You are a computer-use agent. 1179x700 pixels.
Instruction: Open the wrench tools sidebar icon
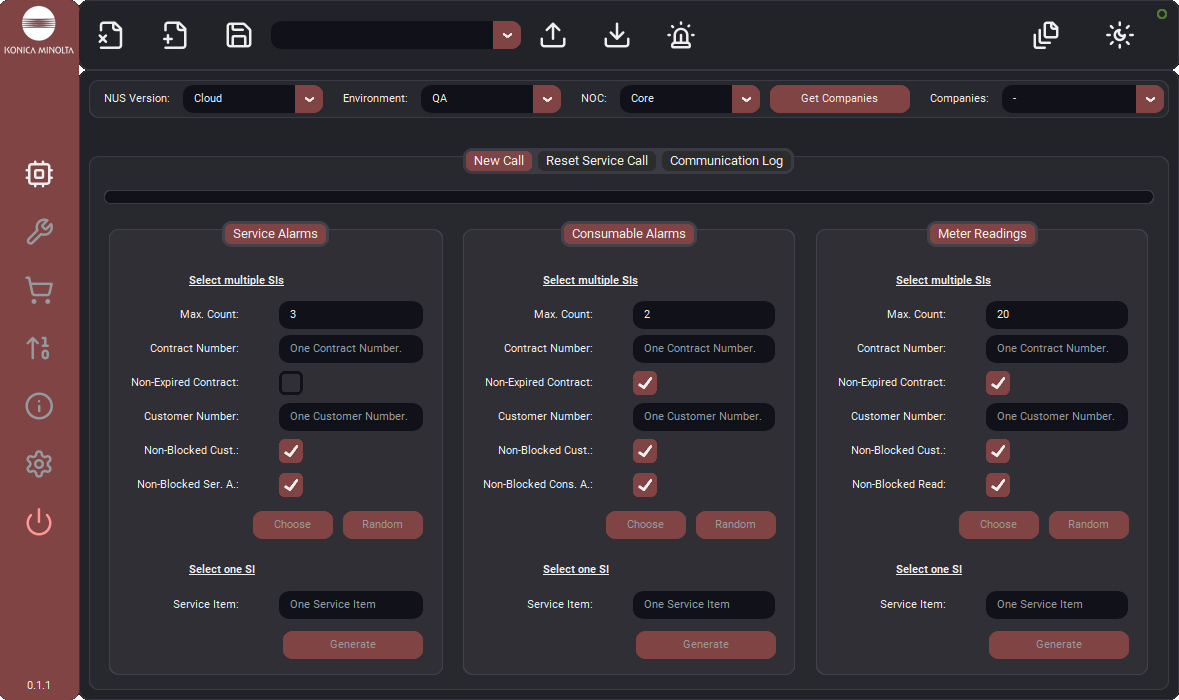(x=39, y=232)
